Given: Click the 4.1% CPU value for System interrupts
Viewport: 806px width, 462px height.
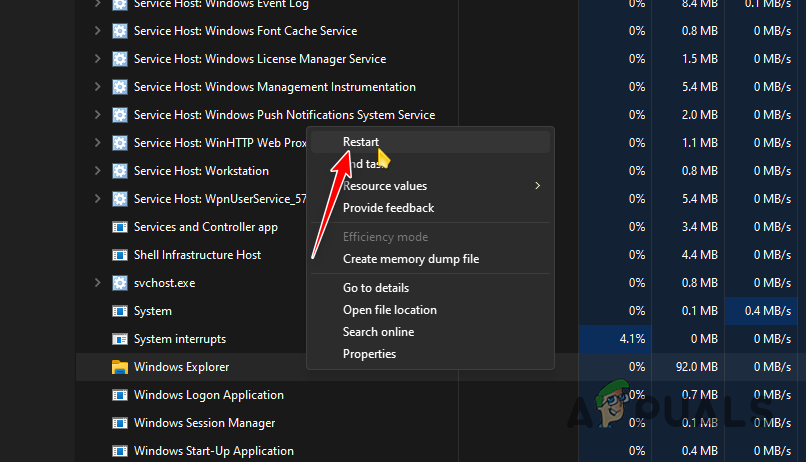Looking at the screenshot, I should point(632,339).
